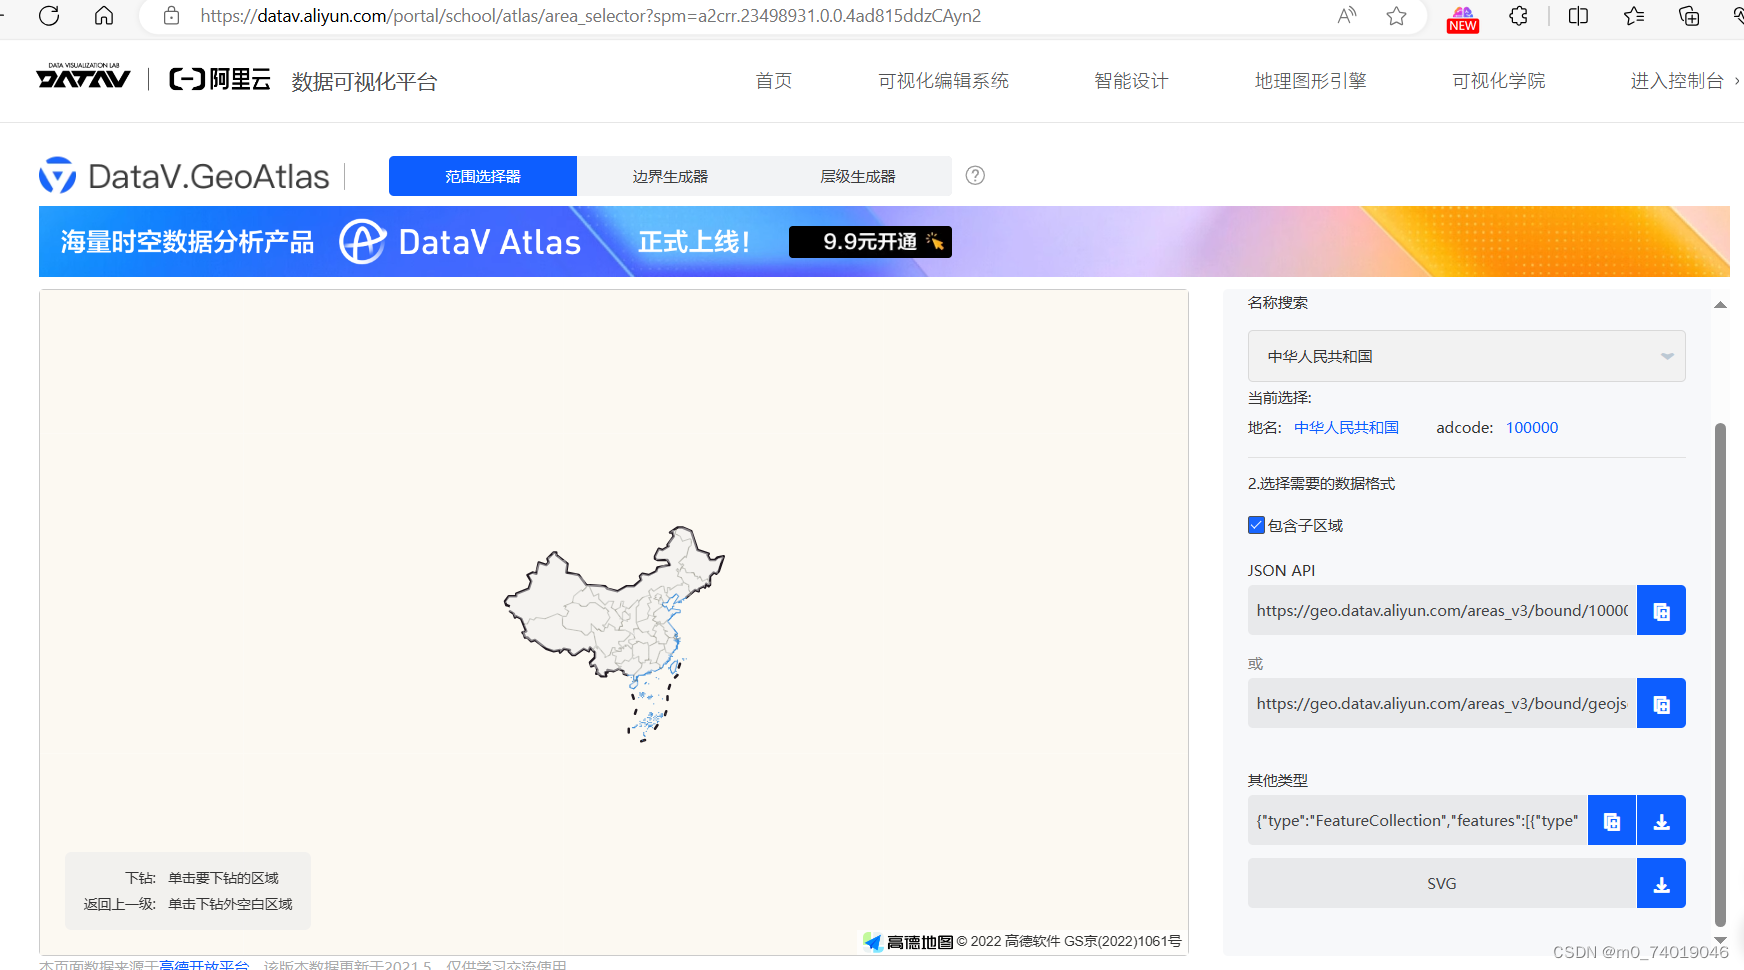Open Read Aloud icon in address bar
This screenshot has width=1744, height=970.
point(1347,16)
